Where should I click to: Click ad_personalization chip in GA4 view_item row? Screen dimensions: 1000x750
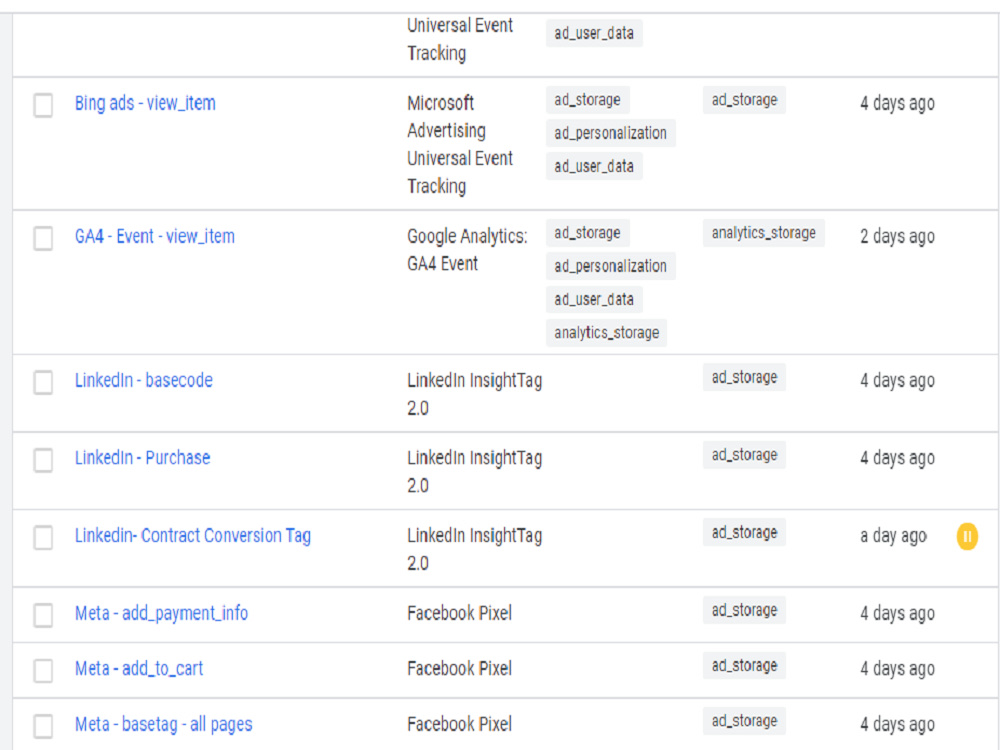610,266
